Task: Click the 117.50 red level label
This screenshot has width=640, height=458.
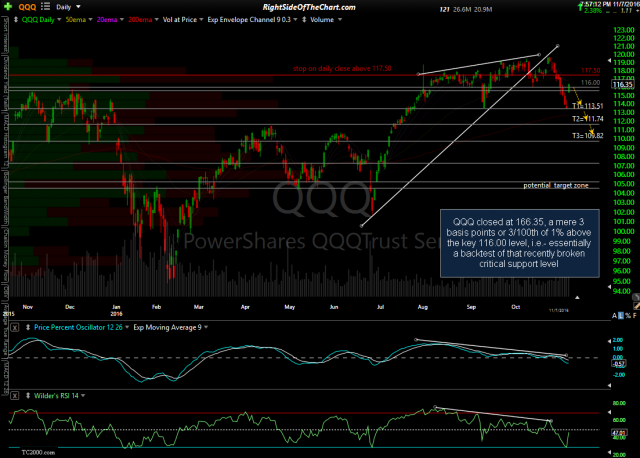Action: click(590, 71)
